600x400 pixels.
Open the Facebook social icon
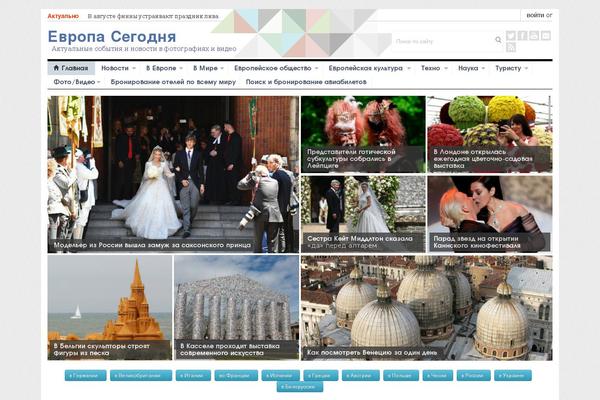pos(522,36)
